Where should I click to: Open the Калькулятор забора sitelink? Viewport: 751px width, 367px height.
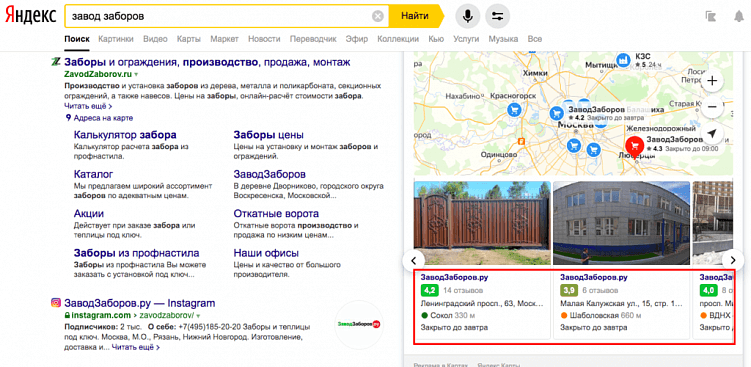pos(125,135)
